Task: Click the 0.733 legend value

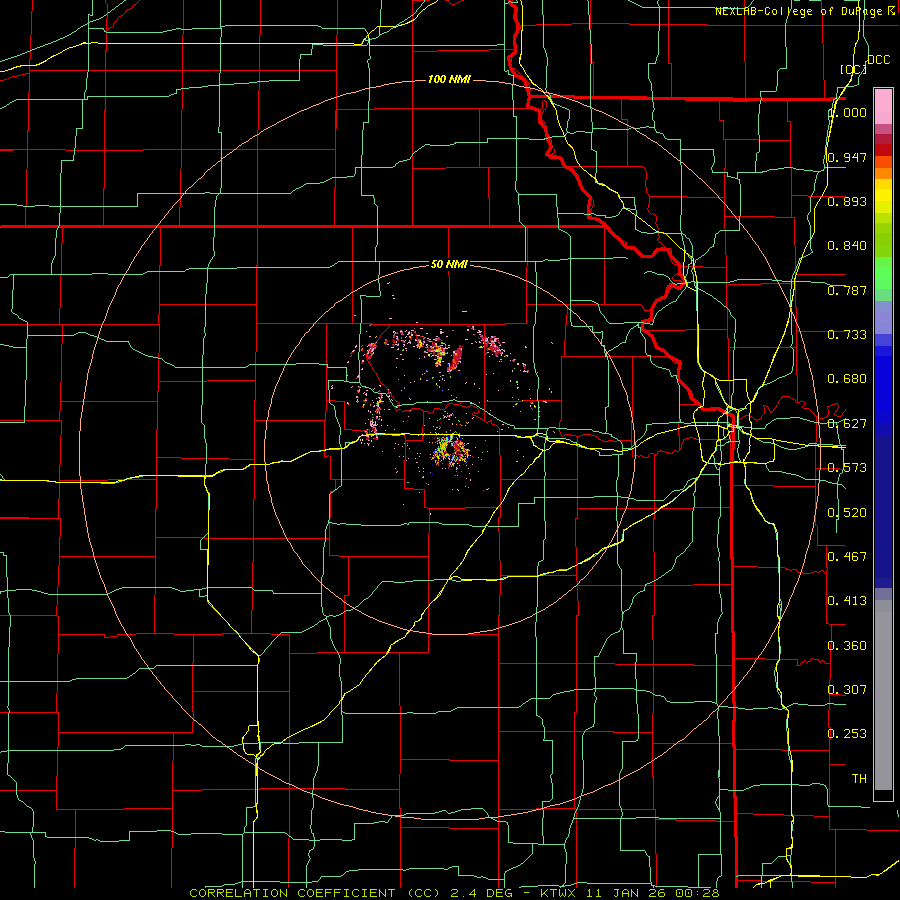Action: click(x=847, y=334)
